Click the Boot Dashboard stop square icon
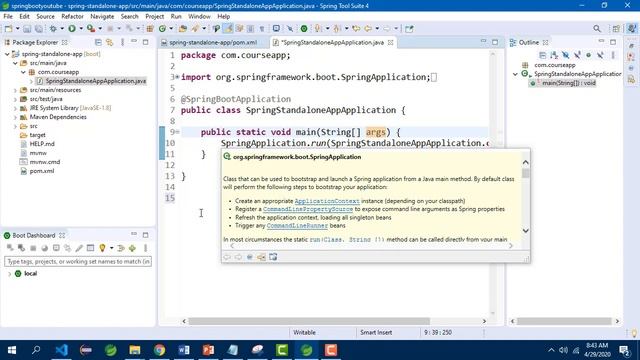The width and height of the screenshot is (640, 360). [33, 248]
